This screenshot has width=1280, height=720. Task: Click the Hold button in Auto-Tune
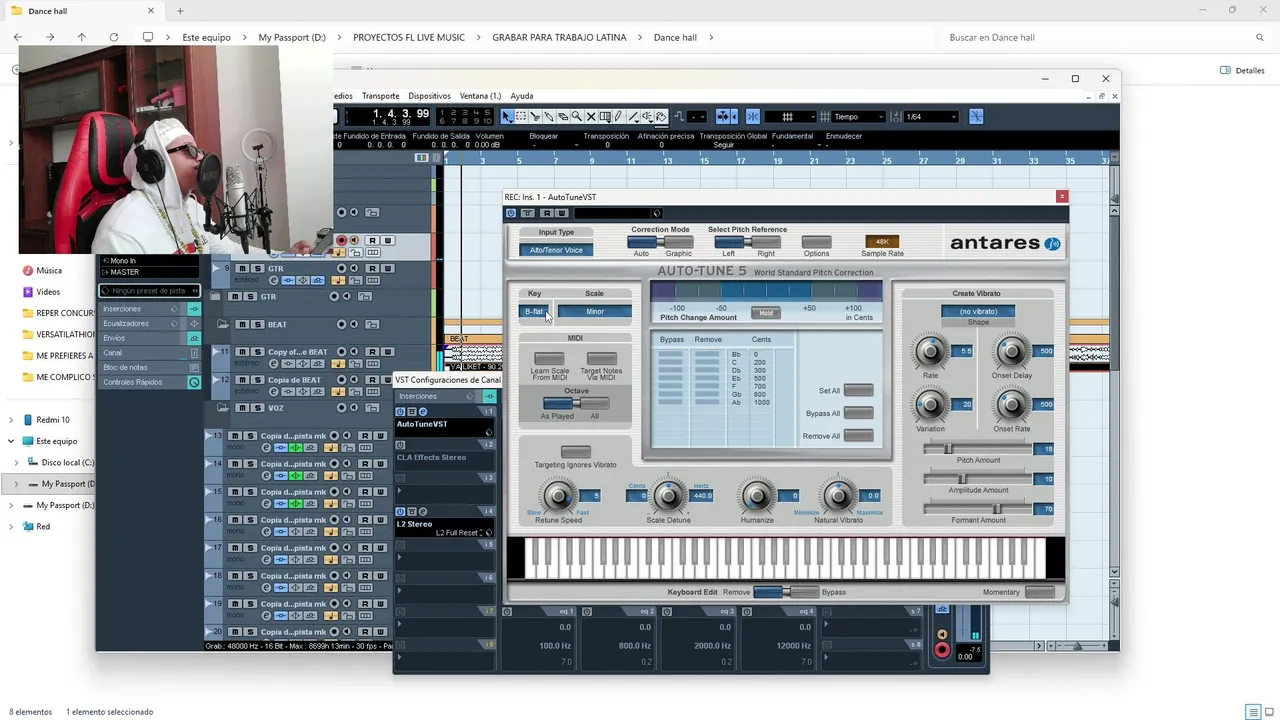[x=766, y=313]
